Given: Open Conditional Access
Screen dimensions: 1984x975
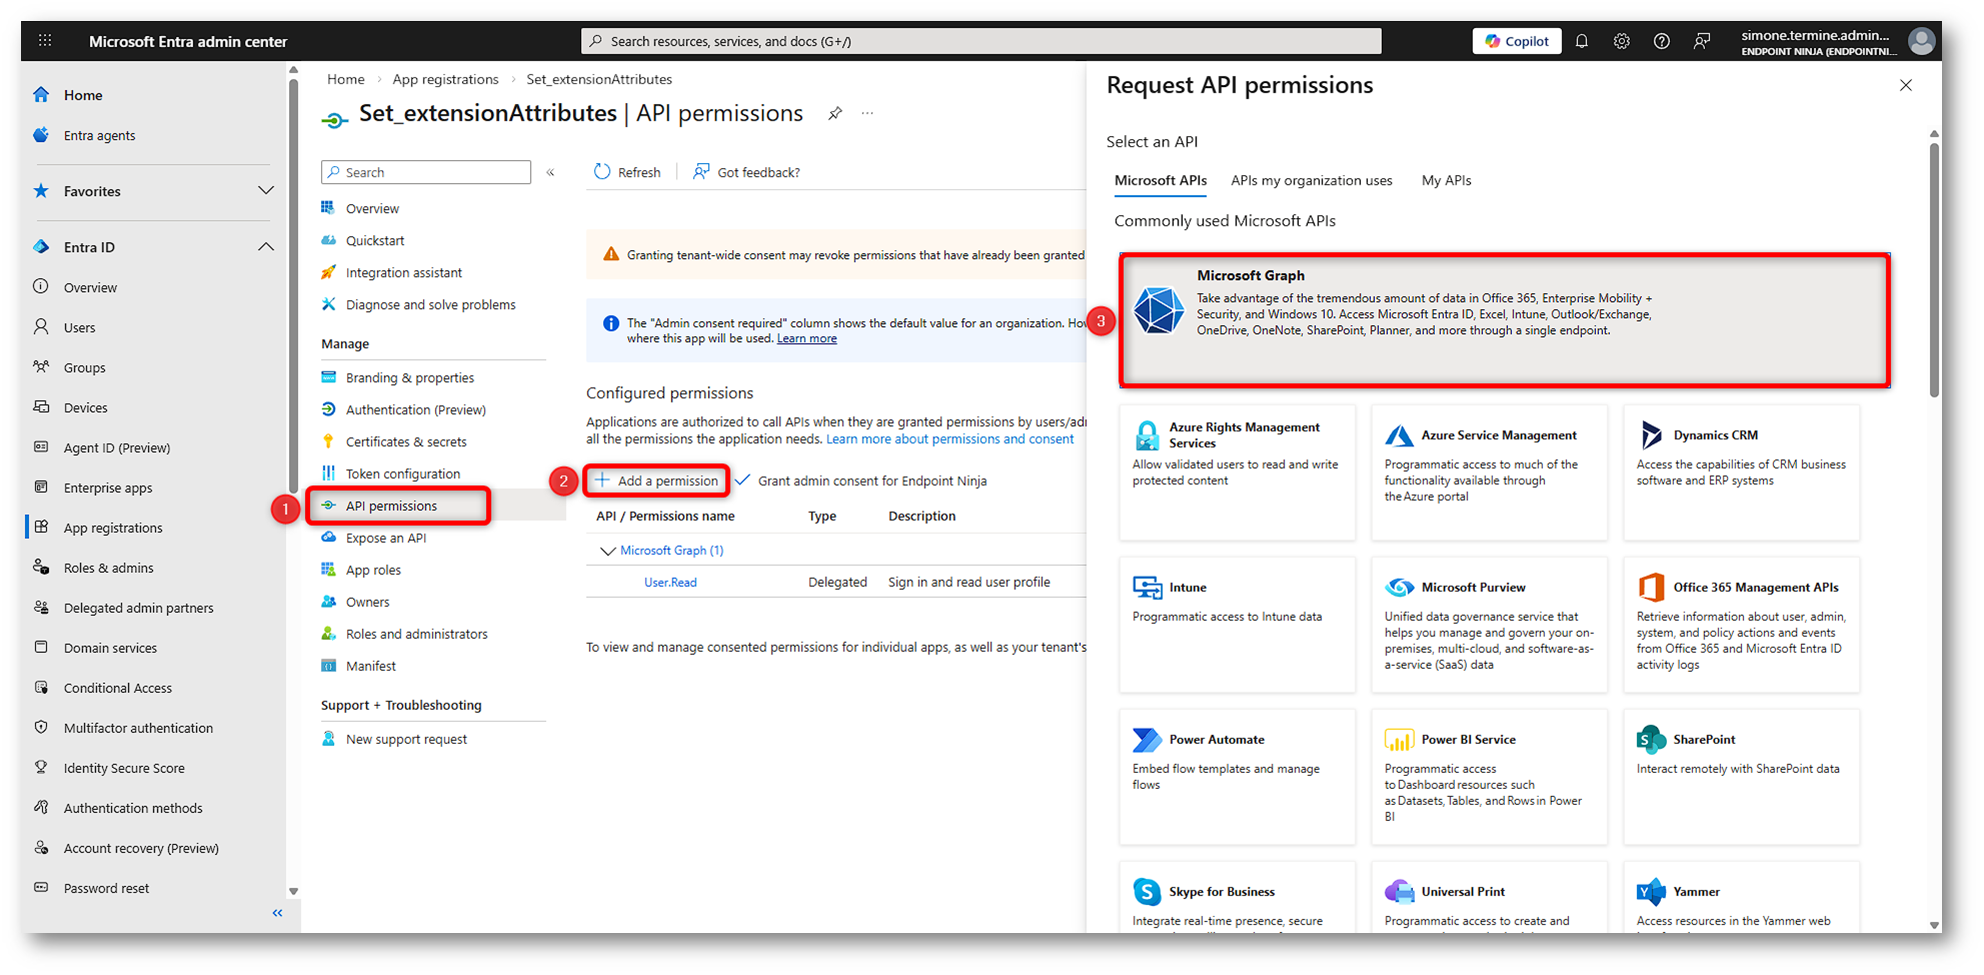Looking at the screenshot, I should coord(118,687).
